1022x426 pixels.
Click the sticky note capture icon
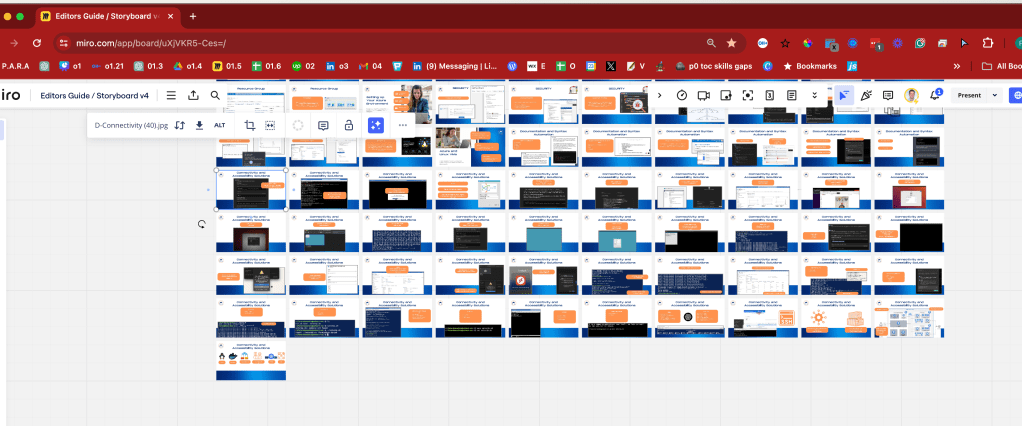(725, 95)
